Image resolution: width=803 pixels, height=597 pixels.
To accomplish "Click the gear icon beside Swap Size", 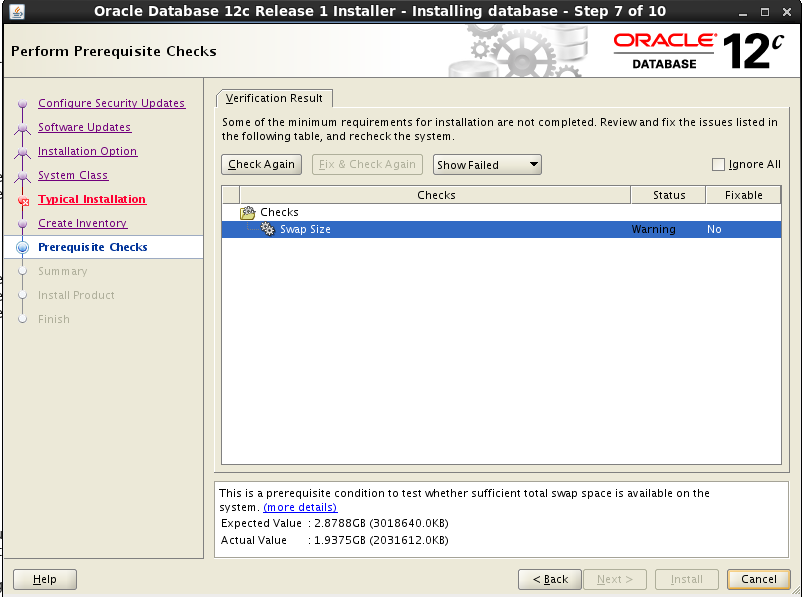I will click(268, 229).
